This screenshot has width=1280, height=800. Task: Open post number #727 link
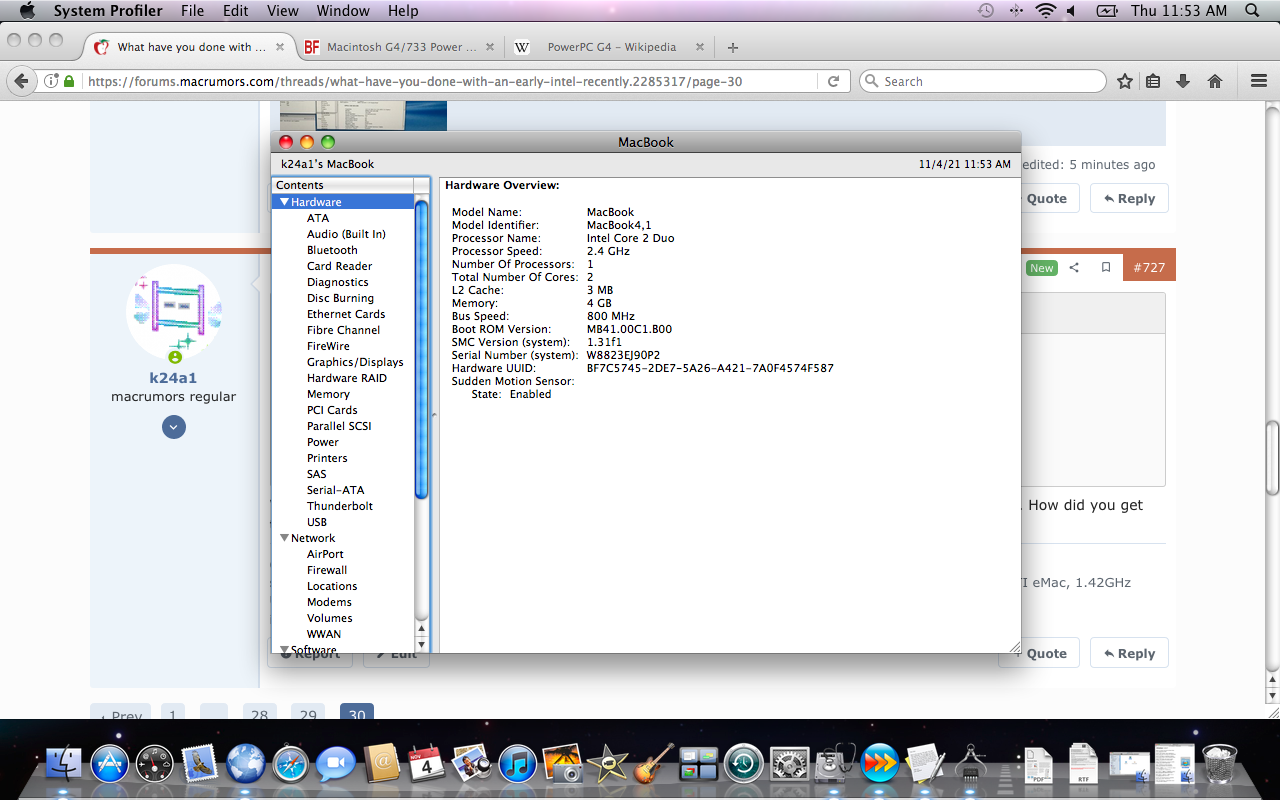(x=1149, y=267)
